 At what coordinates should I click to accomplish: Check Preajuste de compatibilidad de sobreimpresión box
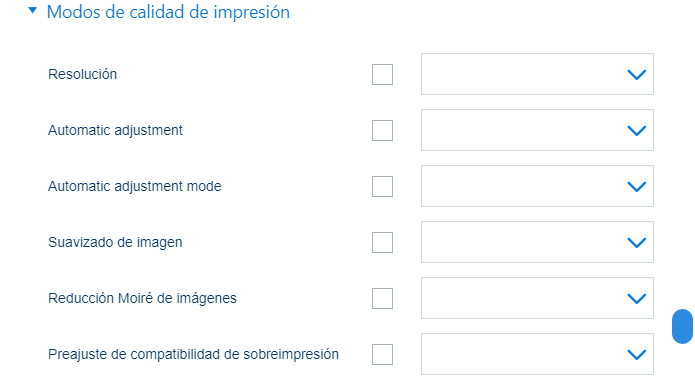coord(382,354)
